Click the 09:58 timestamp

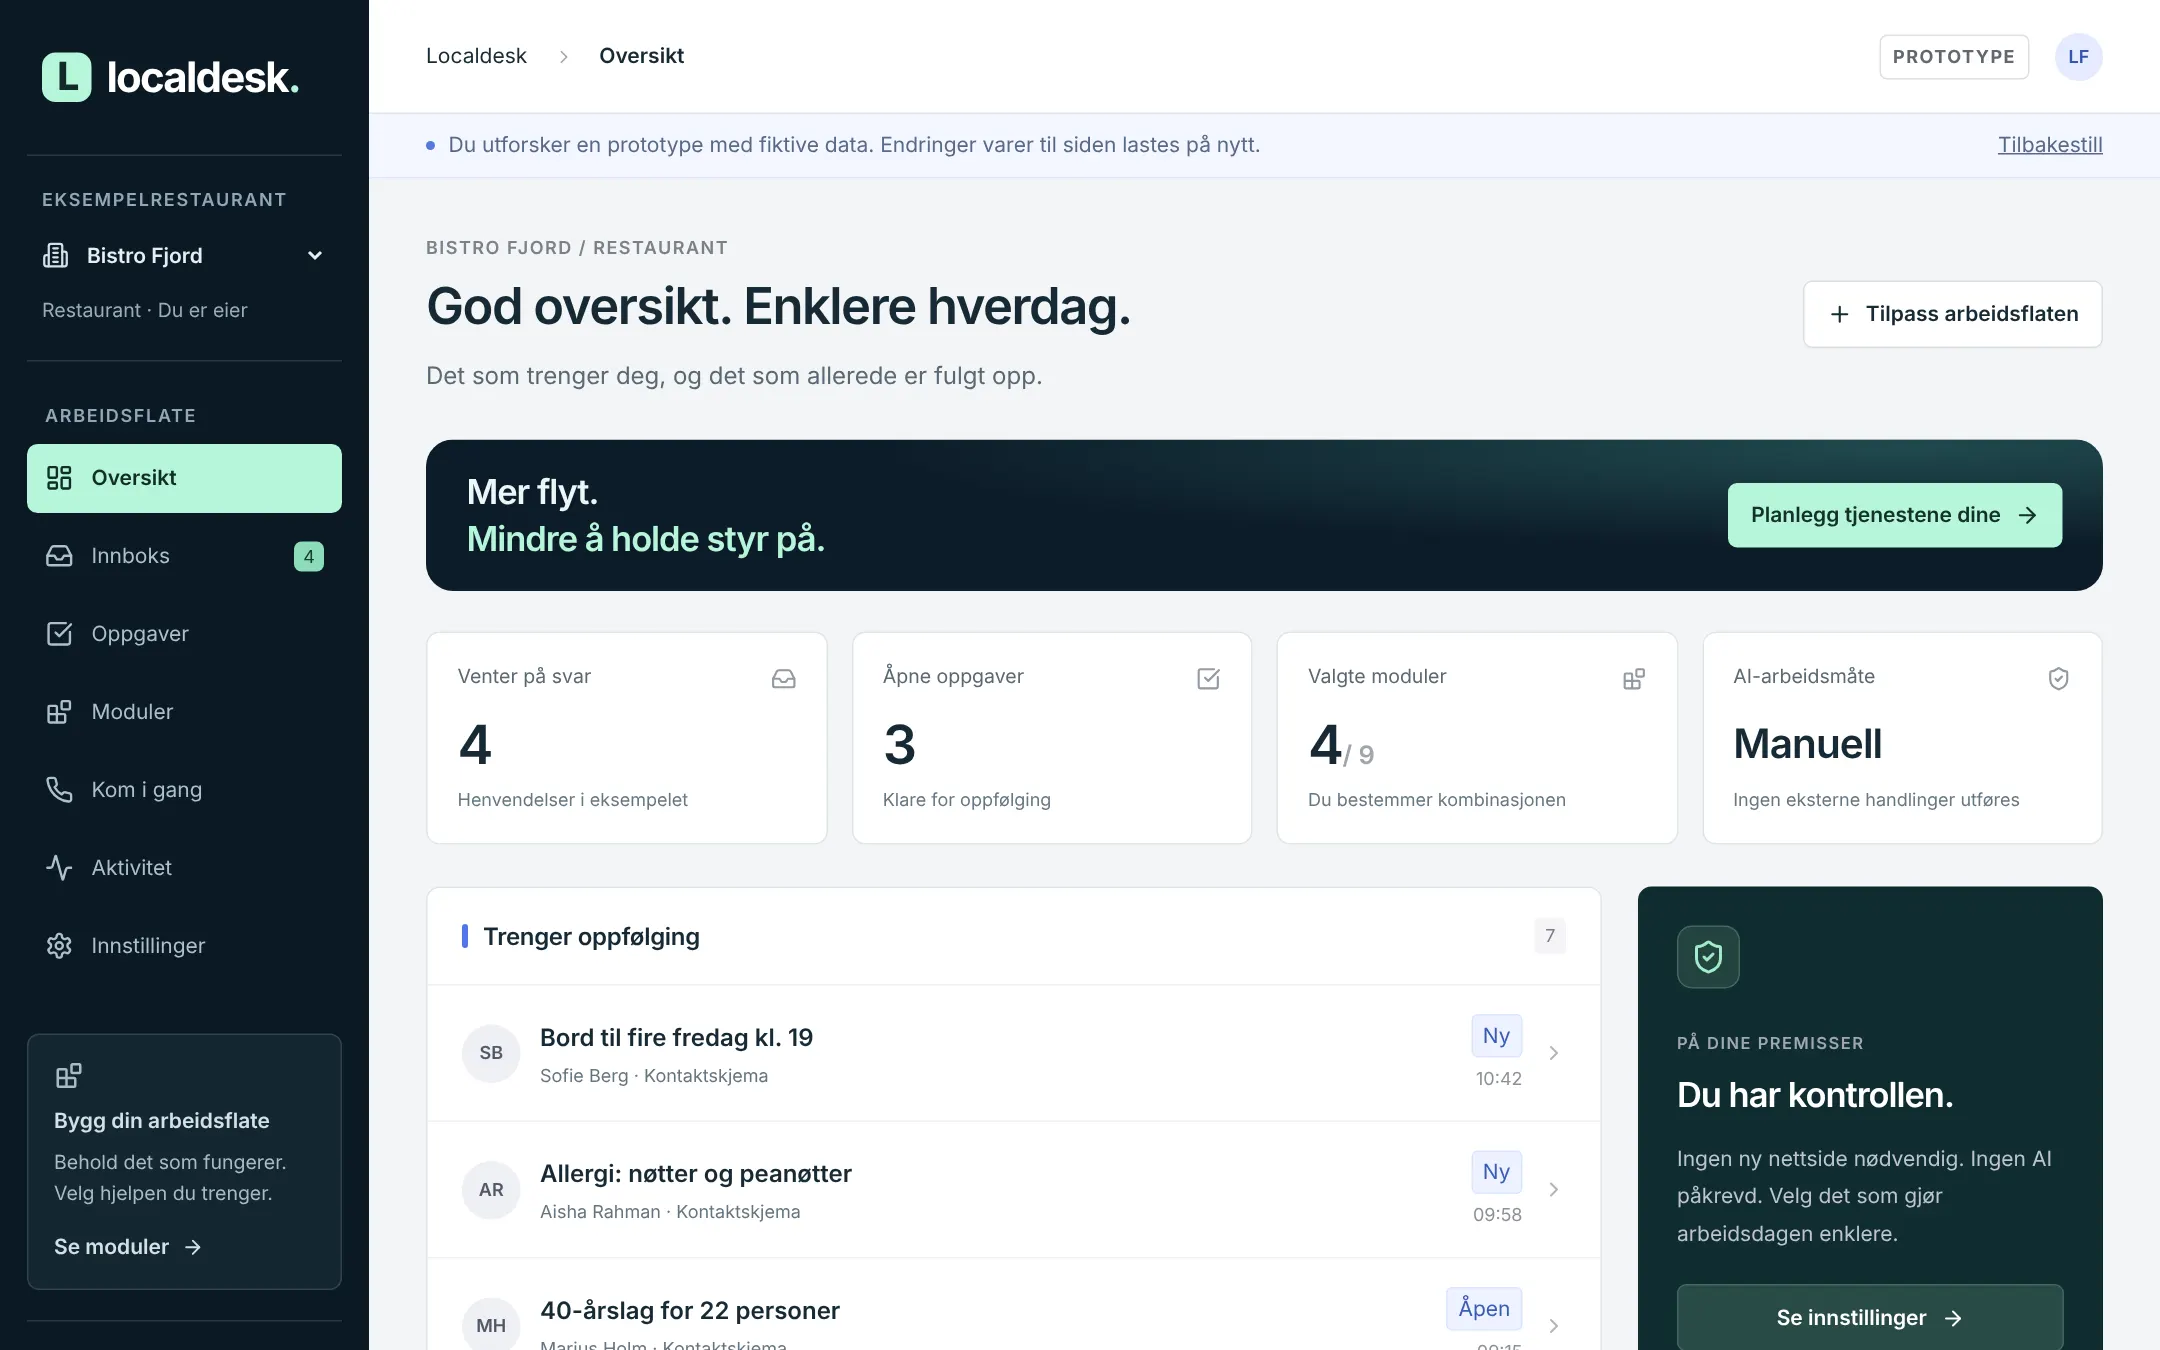(1497, 1215)
